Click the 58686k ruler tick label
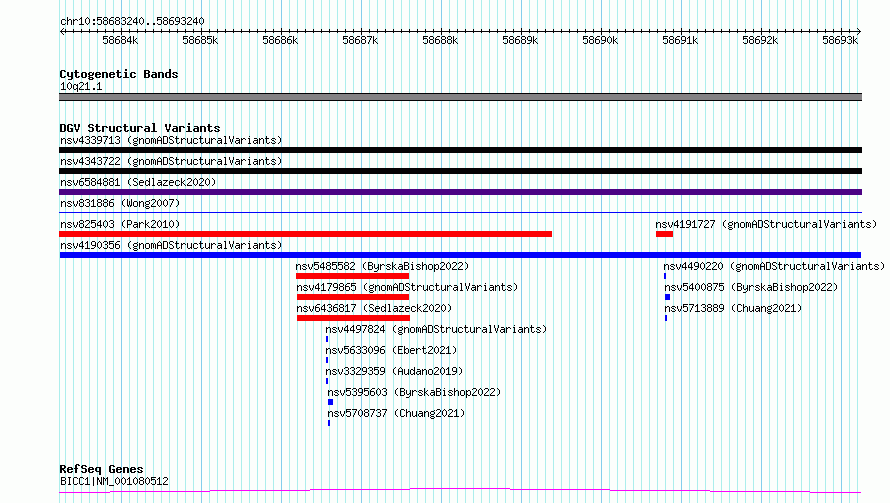The height and width of the screenshot is (503, 890). 280,40
